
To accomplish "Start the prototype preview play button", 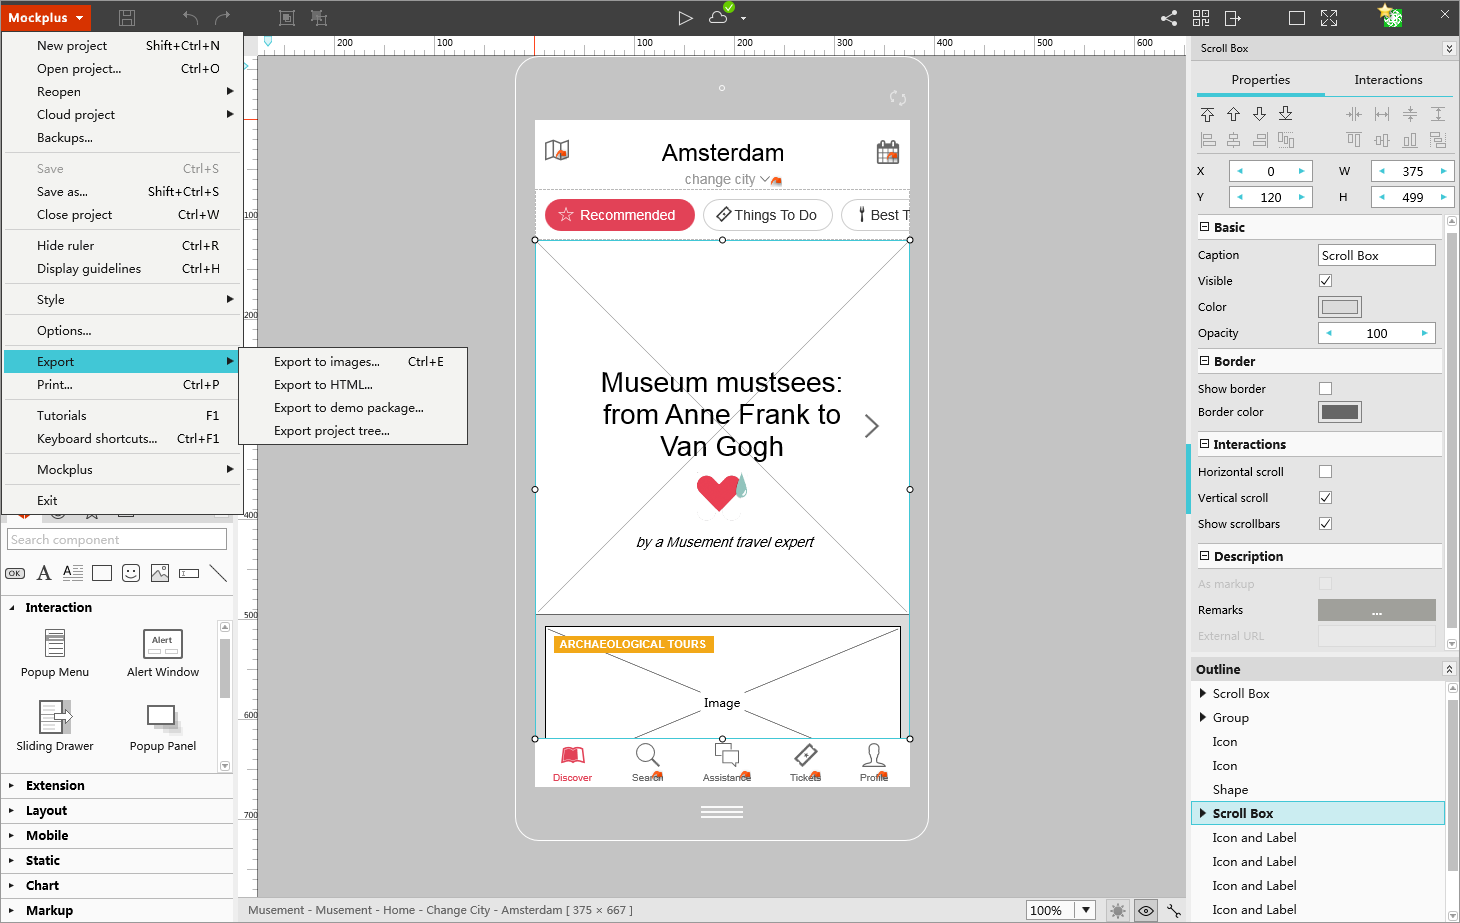I will point(685,18).
